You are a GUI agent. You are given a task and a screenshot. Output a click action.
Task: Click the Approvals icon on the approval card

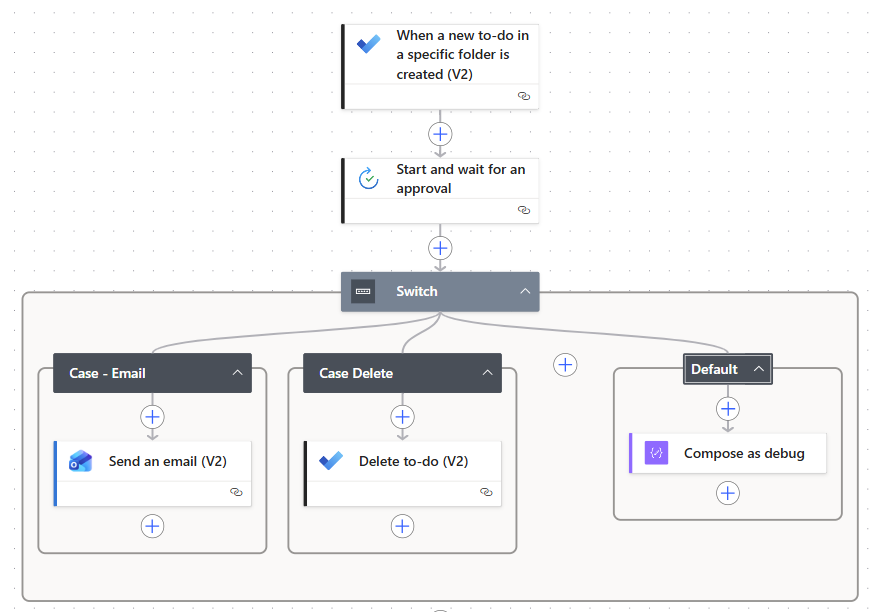[368, 178]
